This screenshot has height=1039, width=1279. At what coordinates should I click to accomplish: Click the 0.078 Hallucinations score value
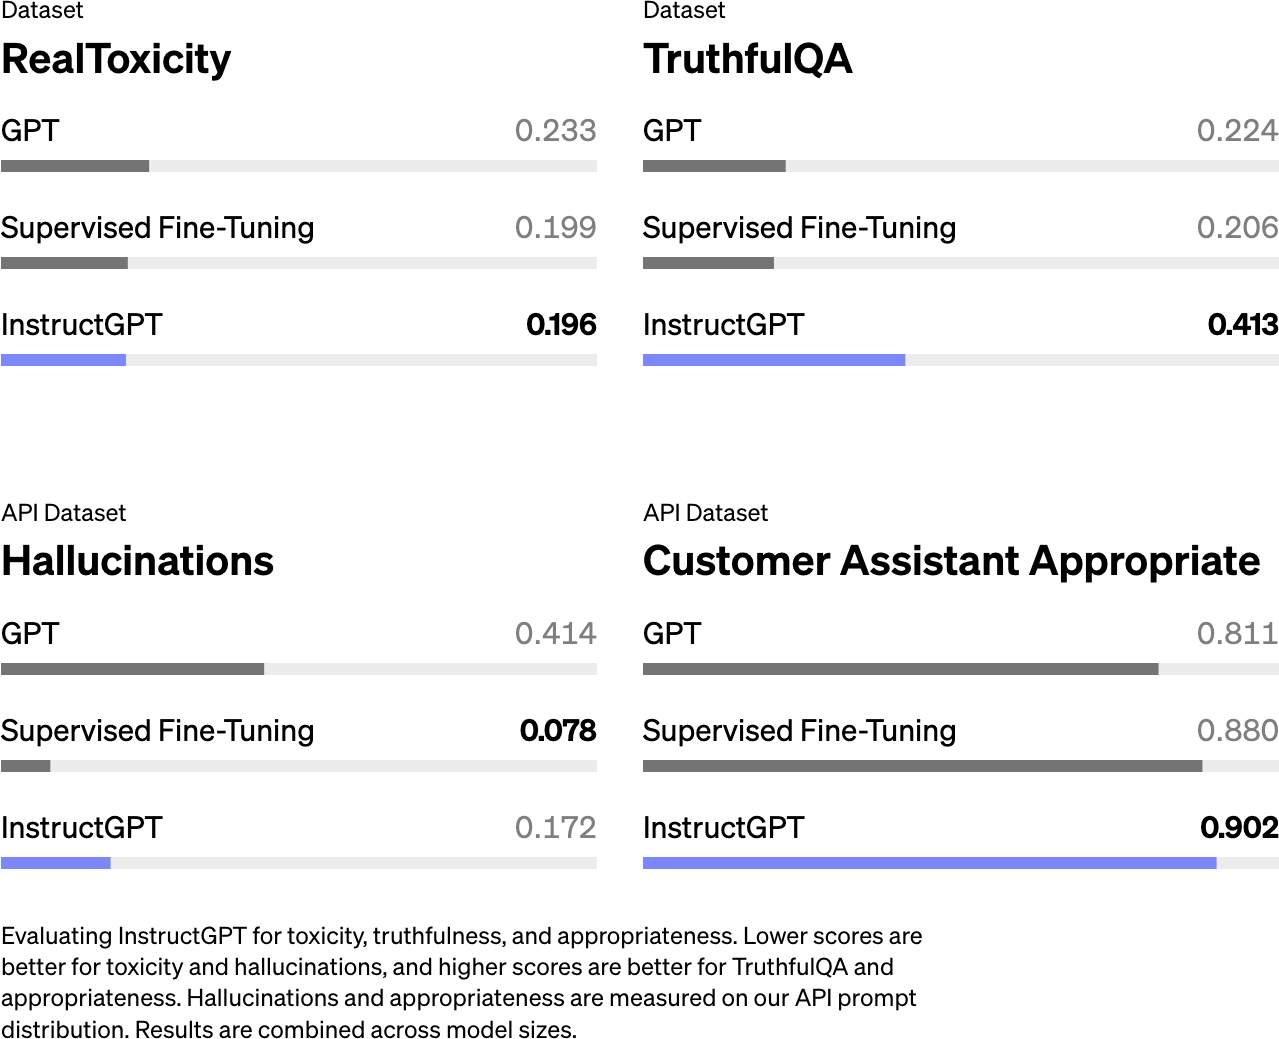[558, 731]
